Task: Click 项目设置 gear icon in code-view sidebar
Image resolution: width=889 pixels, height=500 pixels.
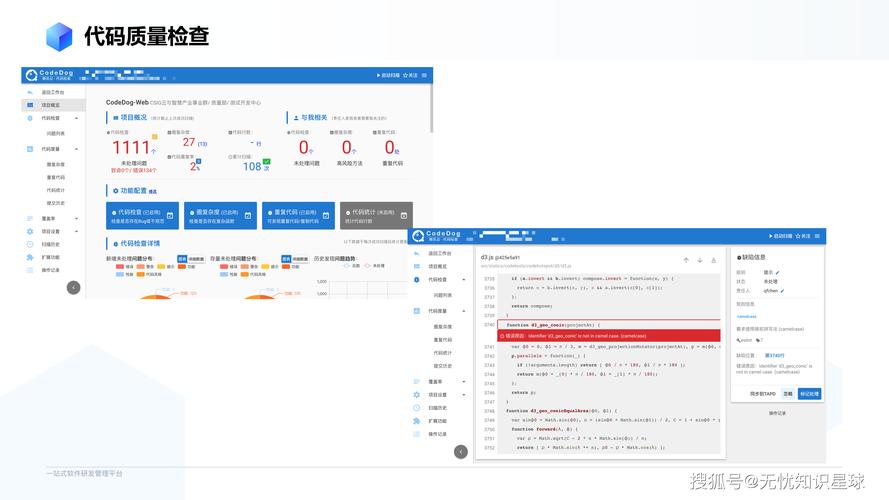Action: click(x=417, y=395)
